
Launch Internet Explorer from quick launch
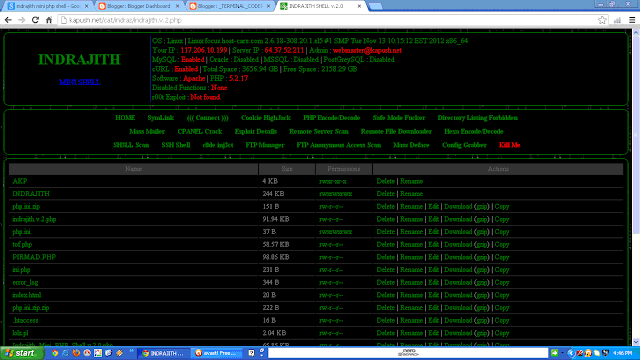(x=65, y=353)
